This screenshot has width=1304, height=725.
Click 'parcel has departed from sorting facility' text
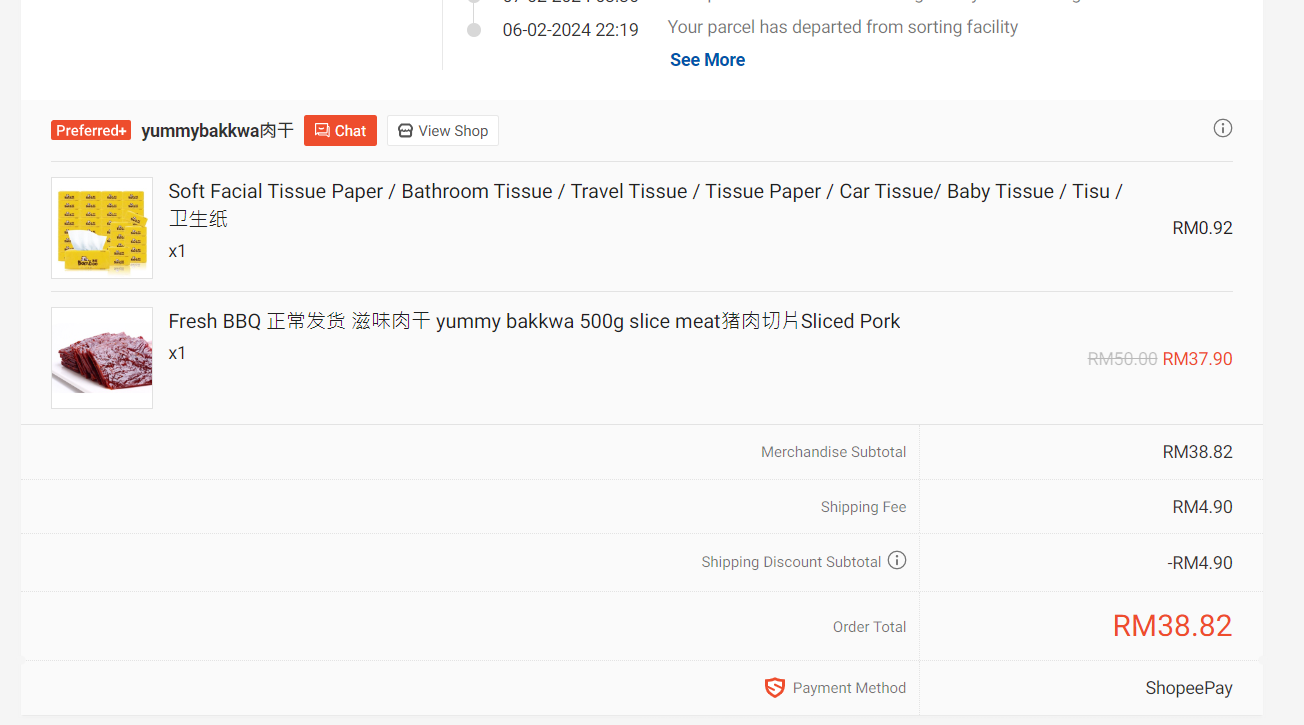tap(843, 27)
